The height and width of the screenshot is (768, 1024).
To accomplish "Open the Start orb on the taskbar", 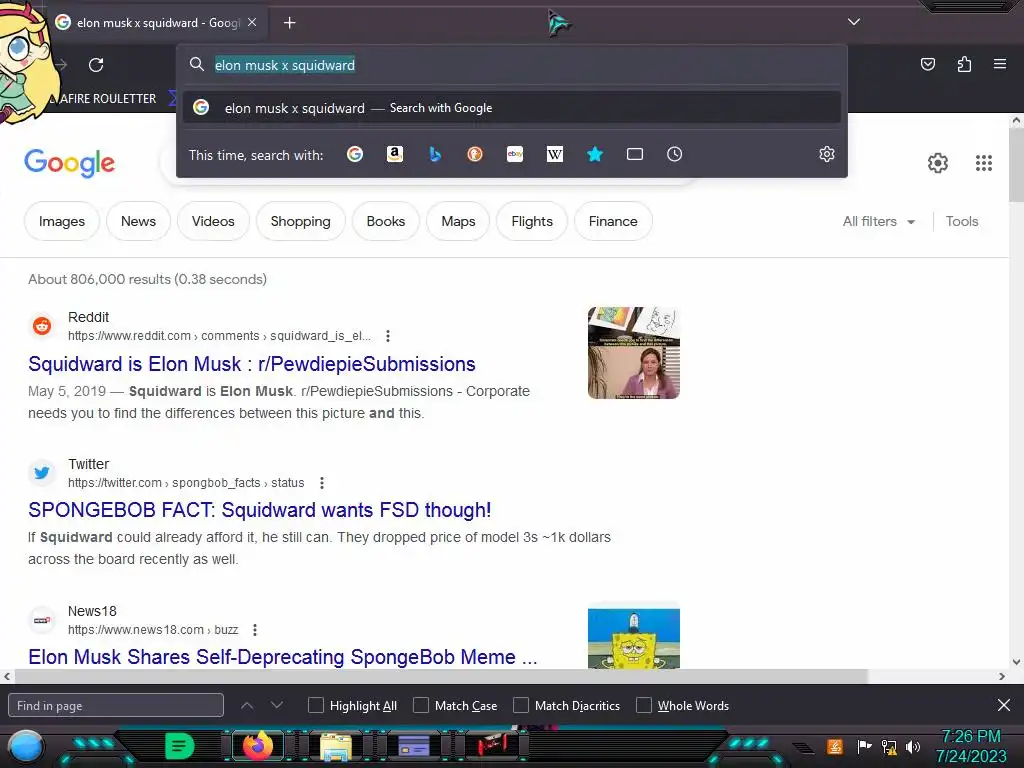I will click(26, 746).
